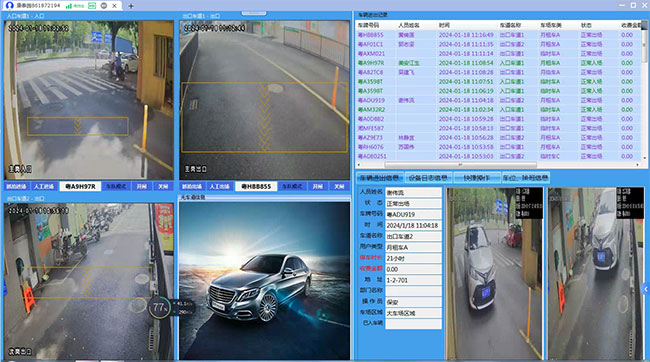Image resolution: width=650 pixels, height=362 pixels.
Task: Toggle 车队模式 under exit lane 1 camera
Action: 292,187
